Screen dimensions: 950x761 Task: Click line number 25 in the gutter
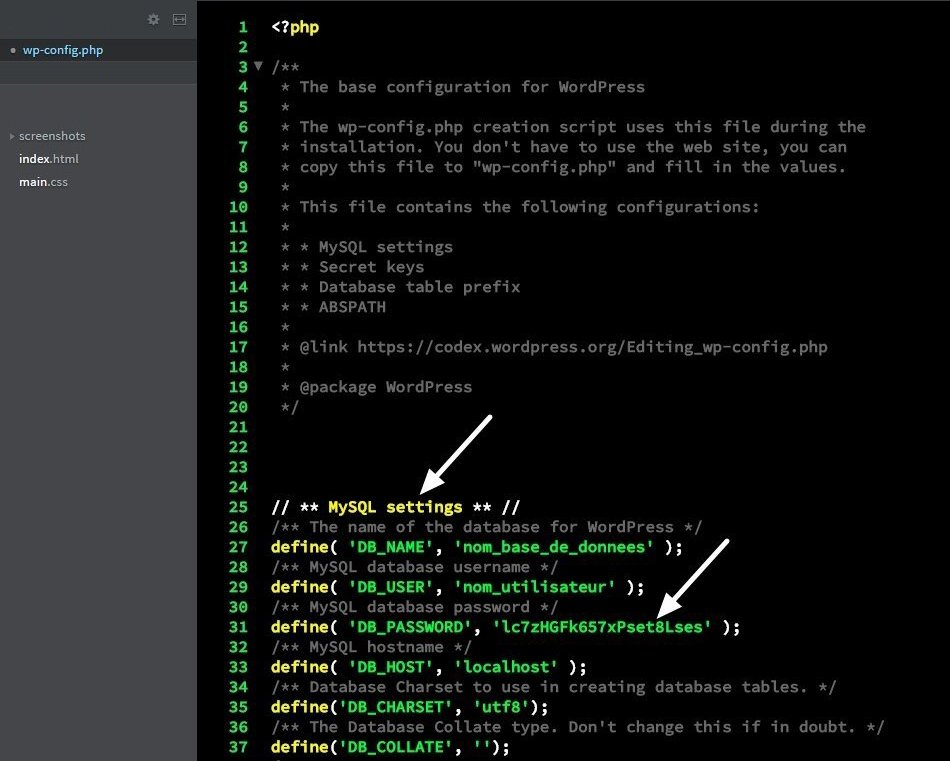coord(237,507)
